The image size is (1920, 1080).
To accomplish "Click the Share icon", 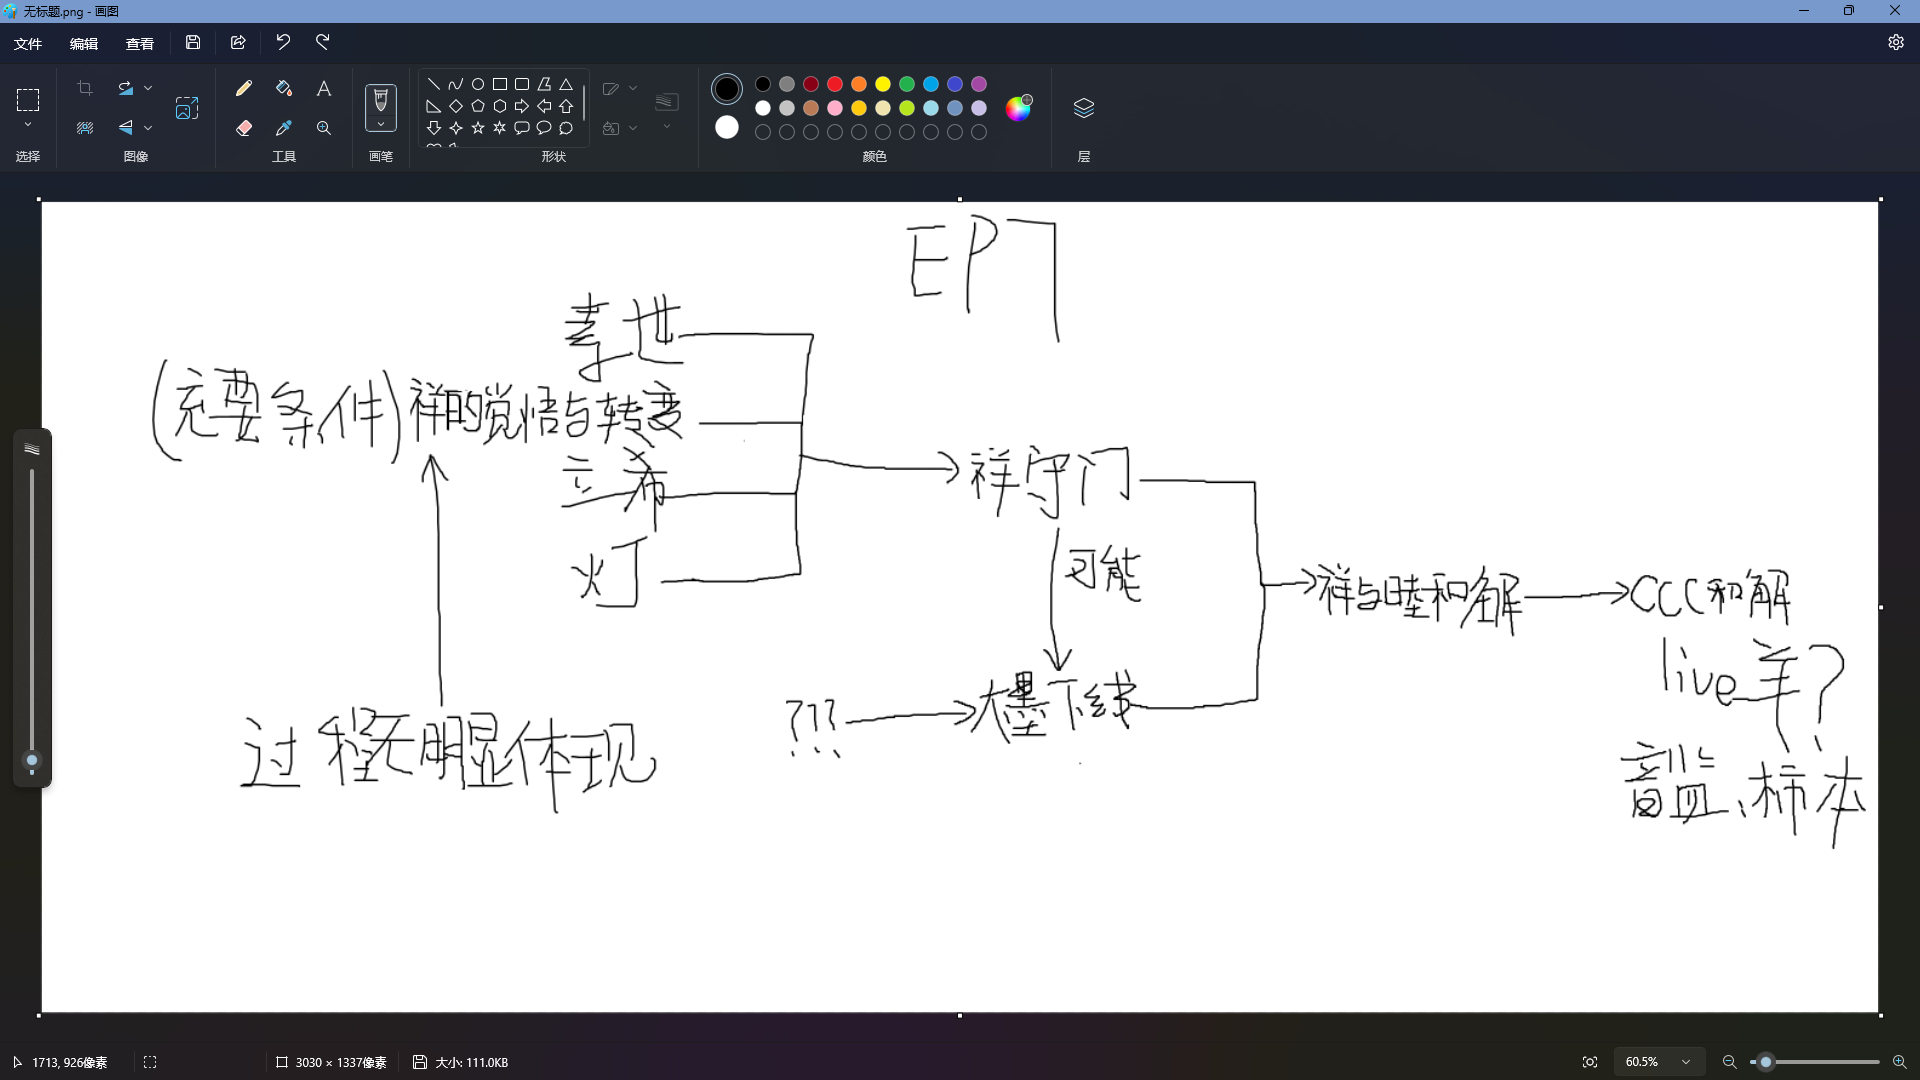I will coord(238,42).
